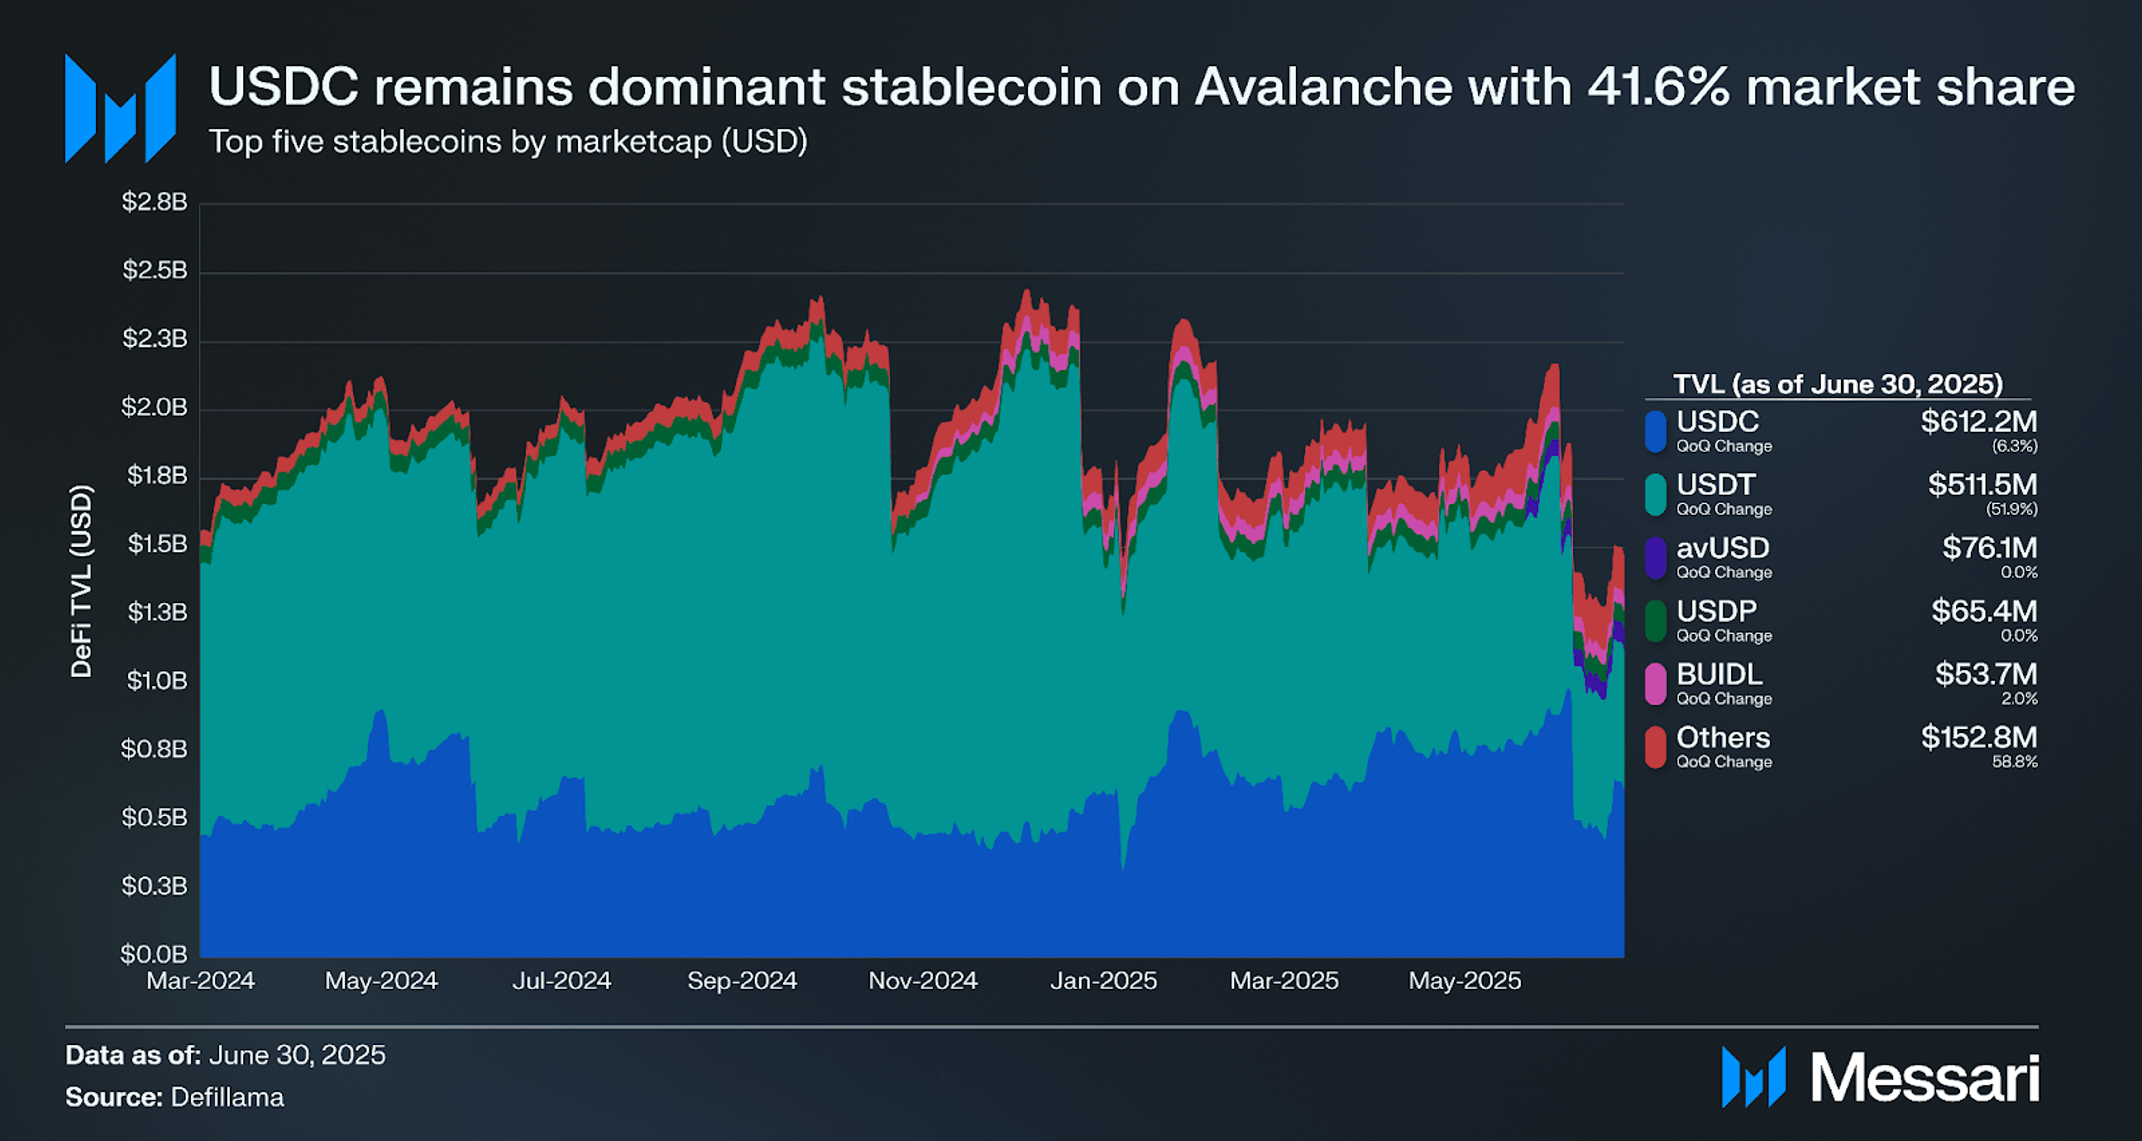2142x1141 pixels.
Task: Select the Others $152.8M value
Action: pyautogui.click(x=1978, y=738)
